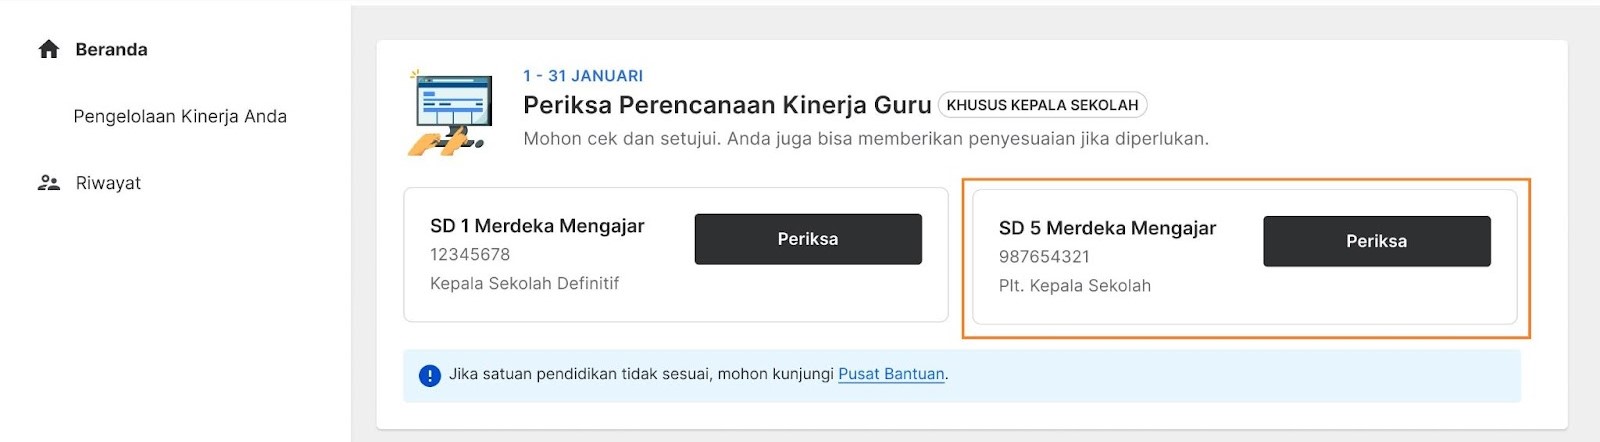This screenshot has width=1600, height=442.
Task: Click the 1 - 31 JANUARI date label
Action: coord(583,76)
